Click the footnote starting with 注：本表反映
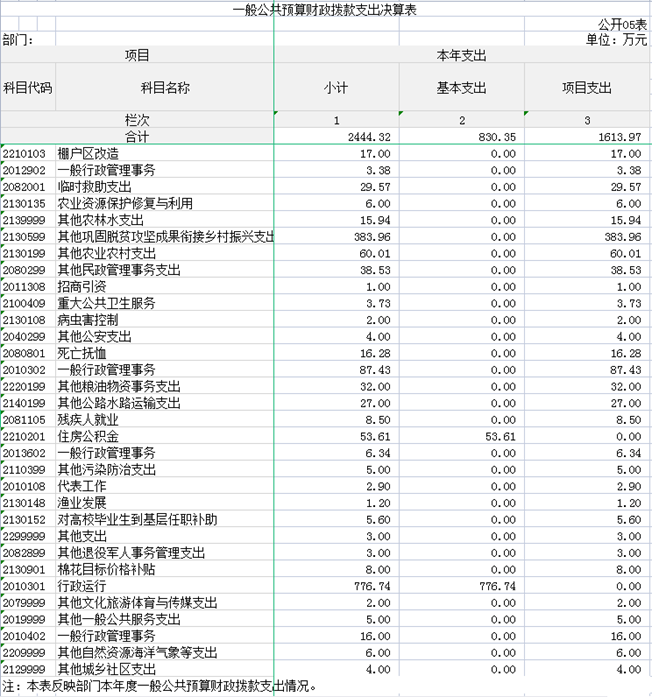 coord(160,687)
